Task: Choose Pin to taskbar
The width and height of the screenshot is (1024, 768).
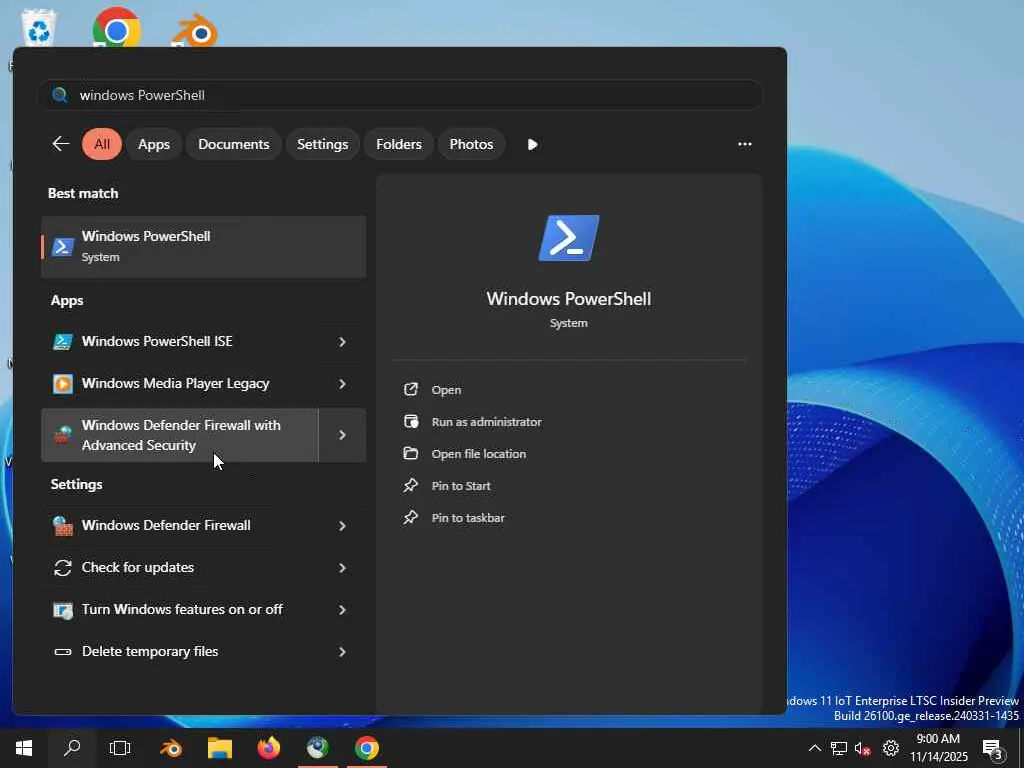Action: 468,518
